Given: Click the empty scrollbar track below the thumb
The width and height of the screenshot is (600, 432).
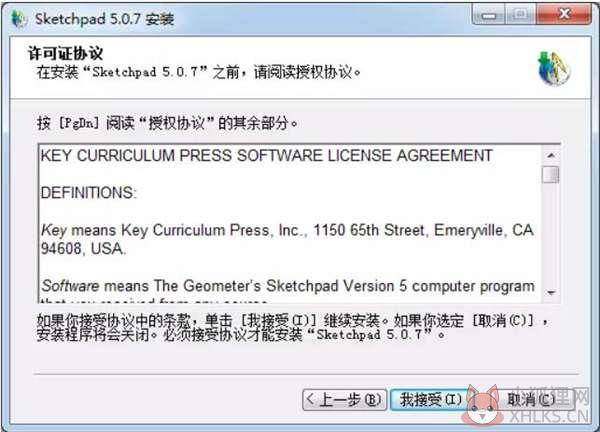Looking at the screenshot, I should [551, 234].
